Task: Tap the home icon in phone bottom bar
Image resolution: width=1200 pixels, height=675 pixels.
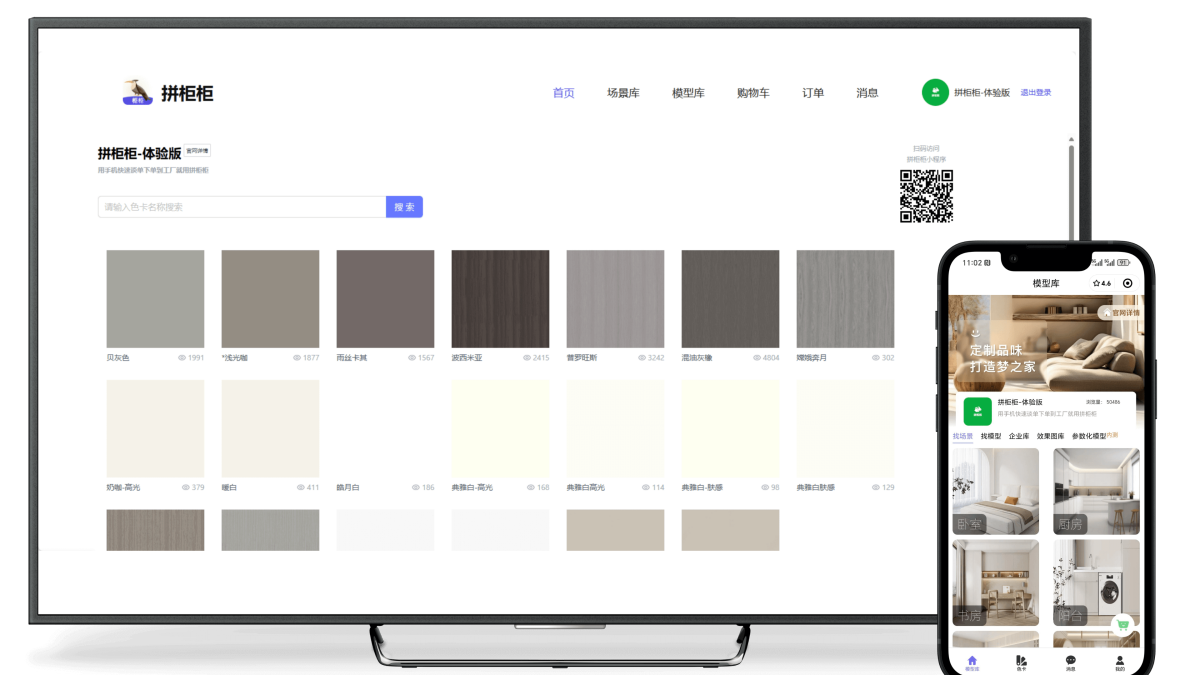Action: point(972,661)
